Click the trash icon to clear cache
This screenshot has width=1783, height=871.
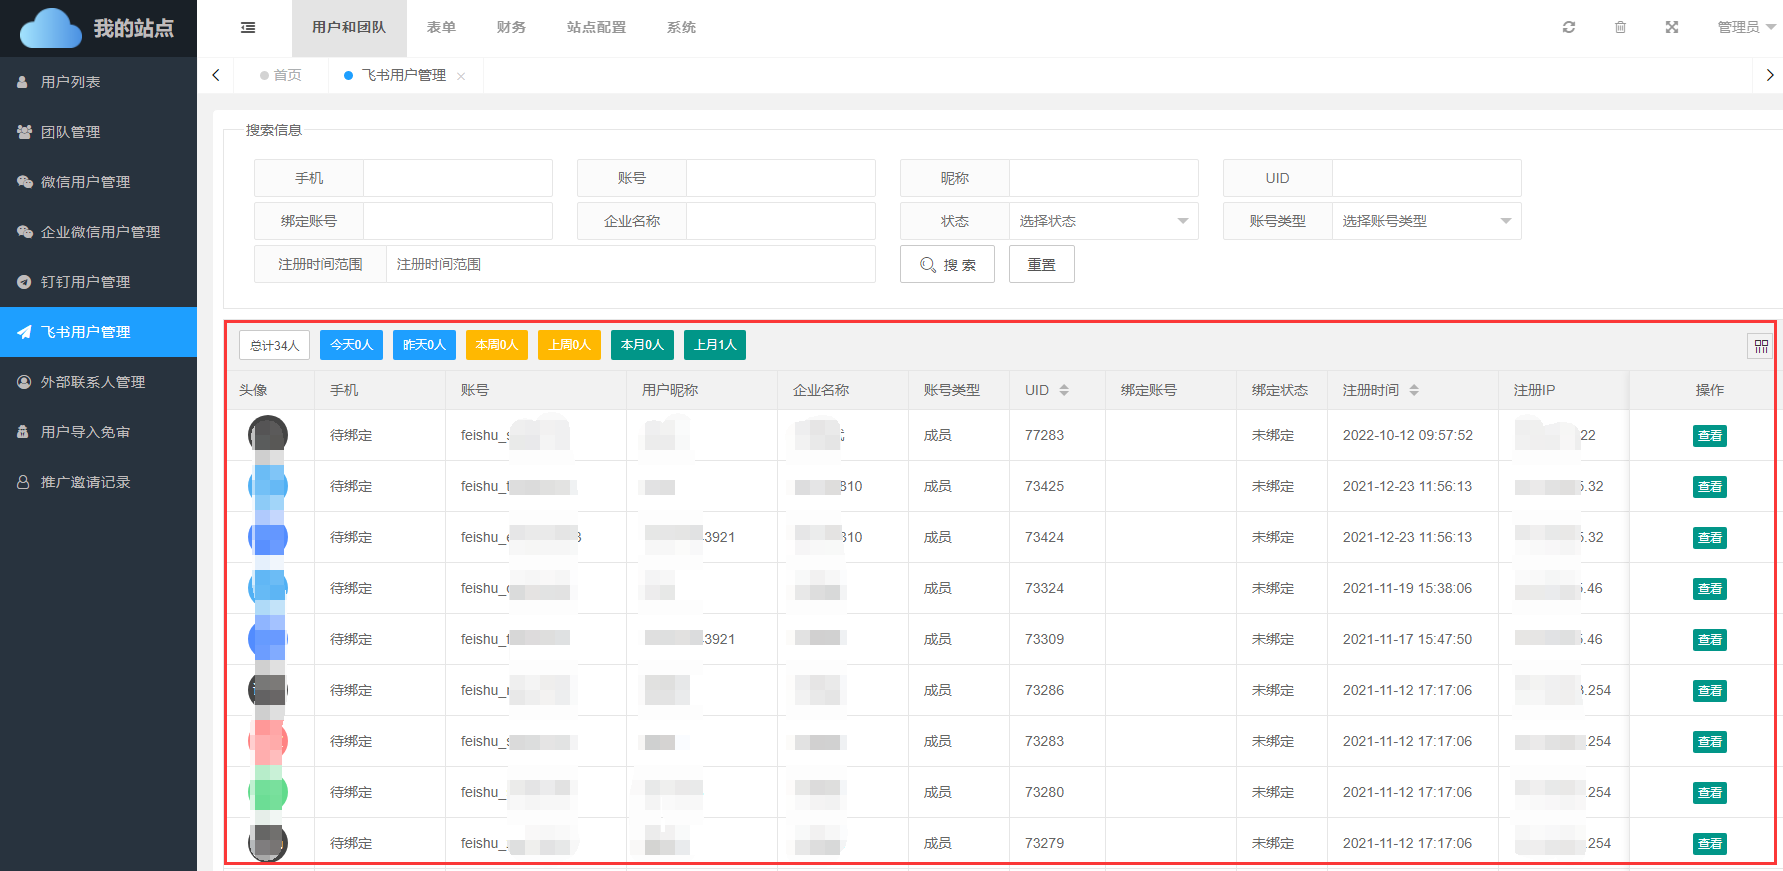pyautogui.click(x=1620, y=27)
